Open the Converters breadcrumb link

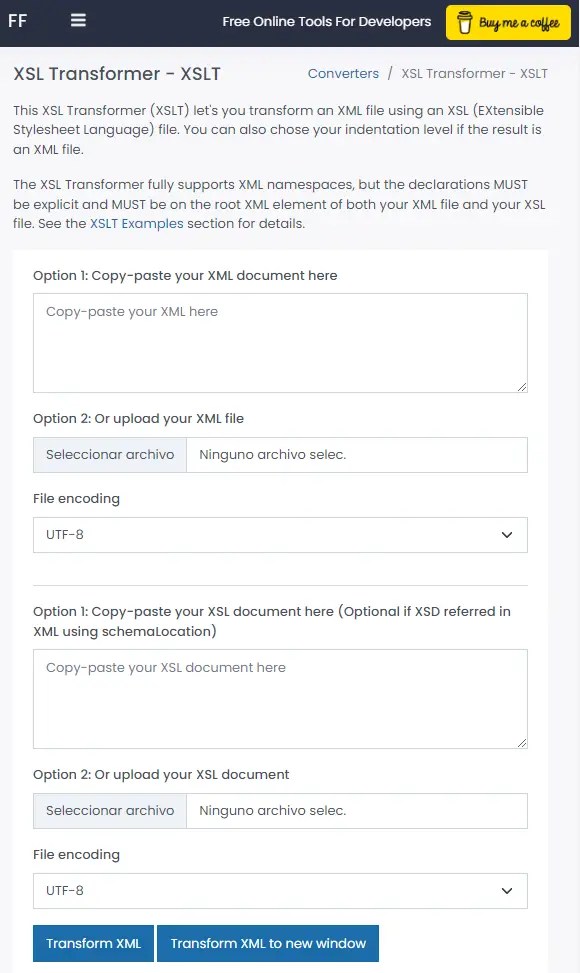(x=343, y=73)
